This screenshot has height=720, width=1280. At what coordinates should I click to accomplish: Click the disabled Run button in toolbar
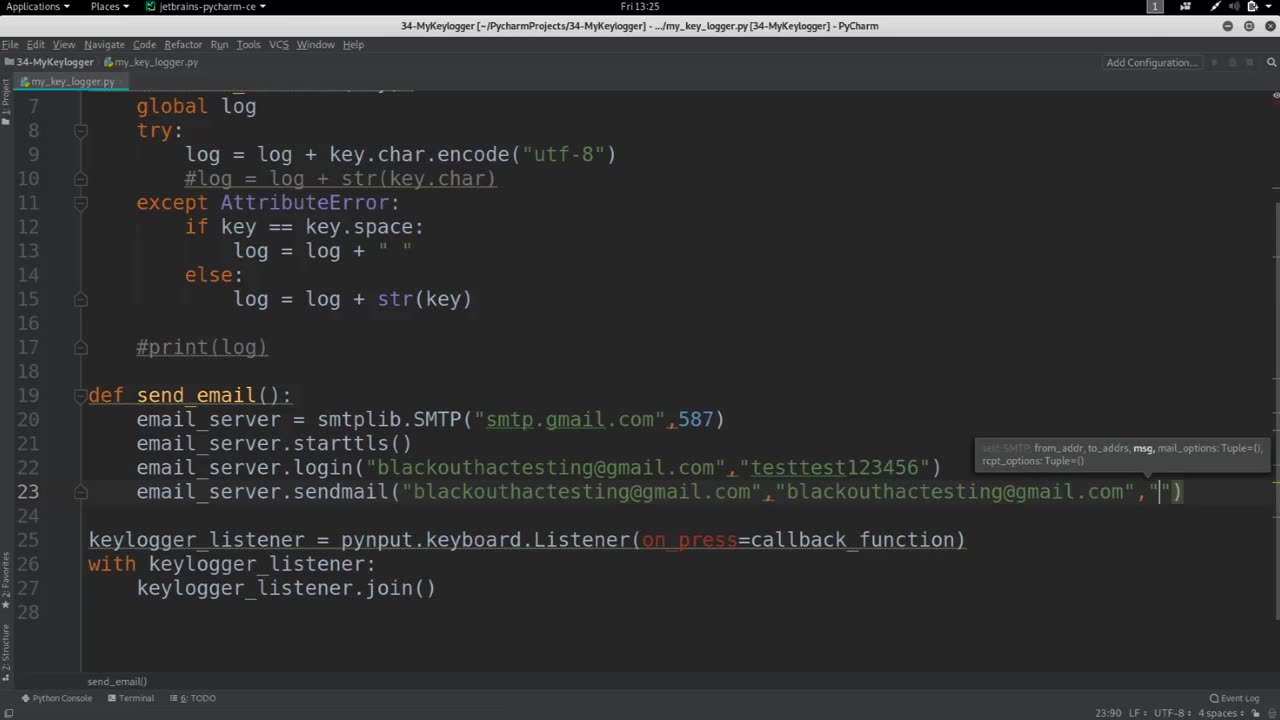(1215, 62)
